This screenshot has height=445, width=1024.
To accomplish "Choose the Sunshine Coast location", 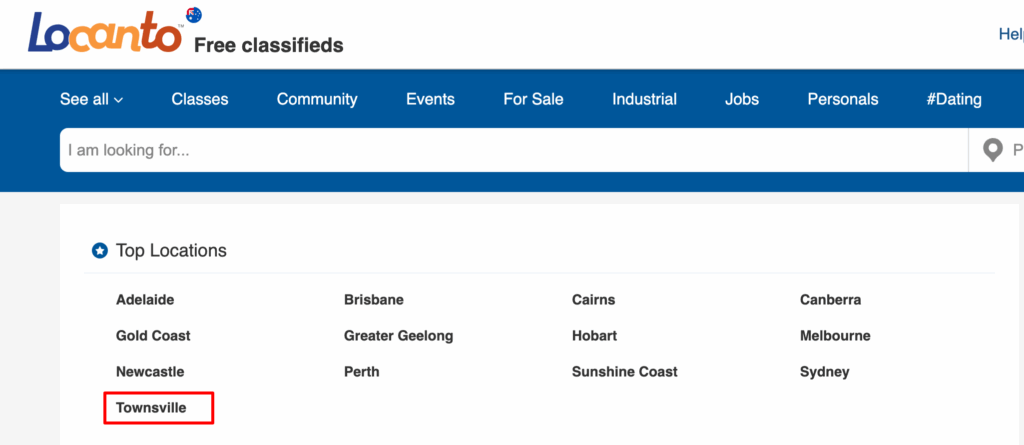I will (625, 372).
